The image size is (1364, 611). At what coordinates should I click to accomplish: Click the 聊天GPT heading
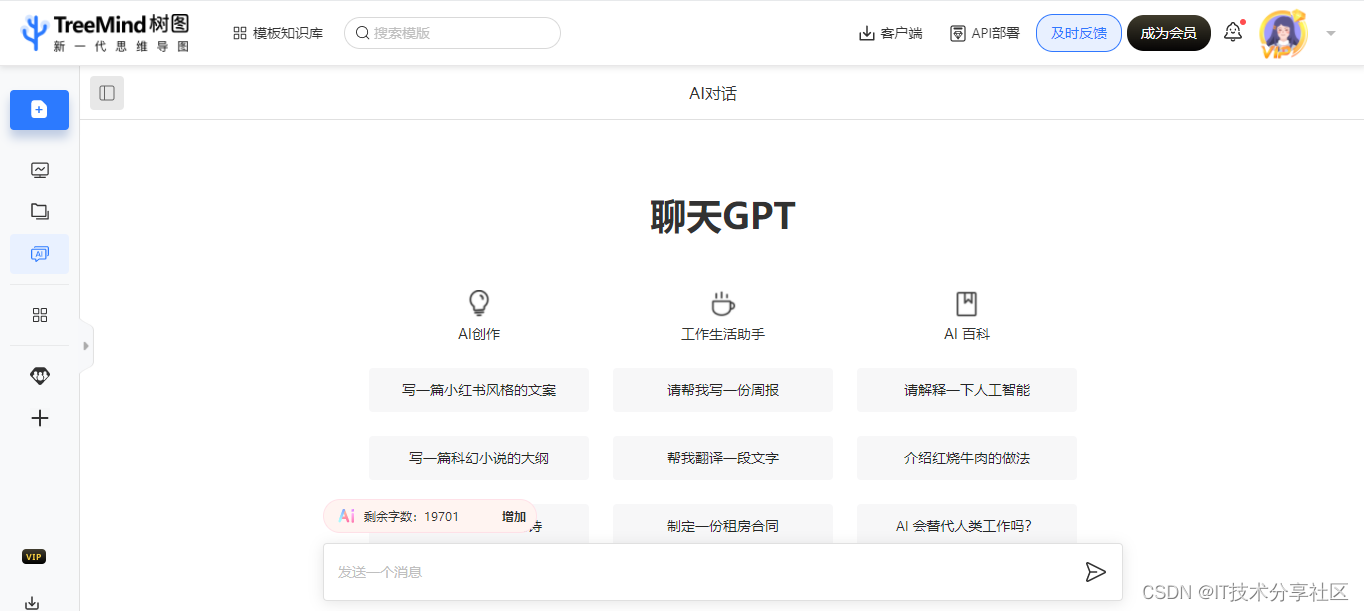tap(723, 216)
